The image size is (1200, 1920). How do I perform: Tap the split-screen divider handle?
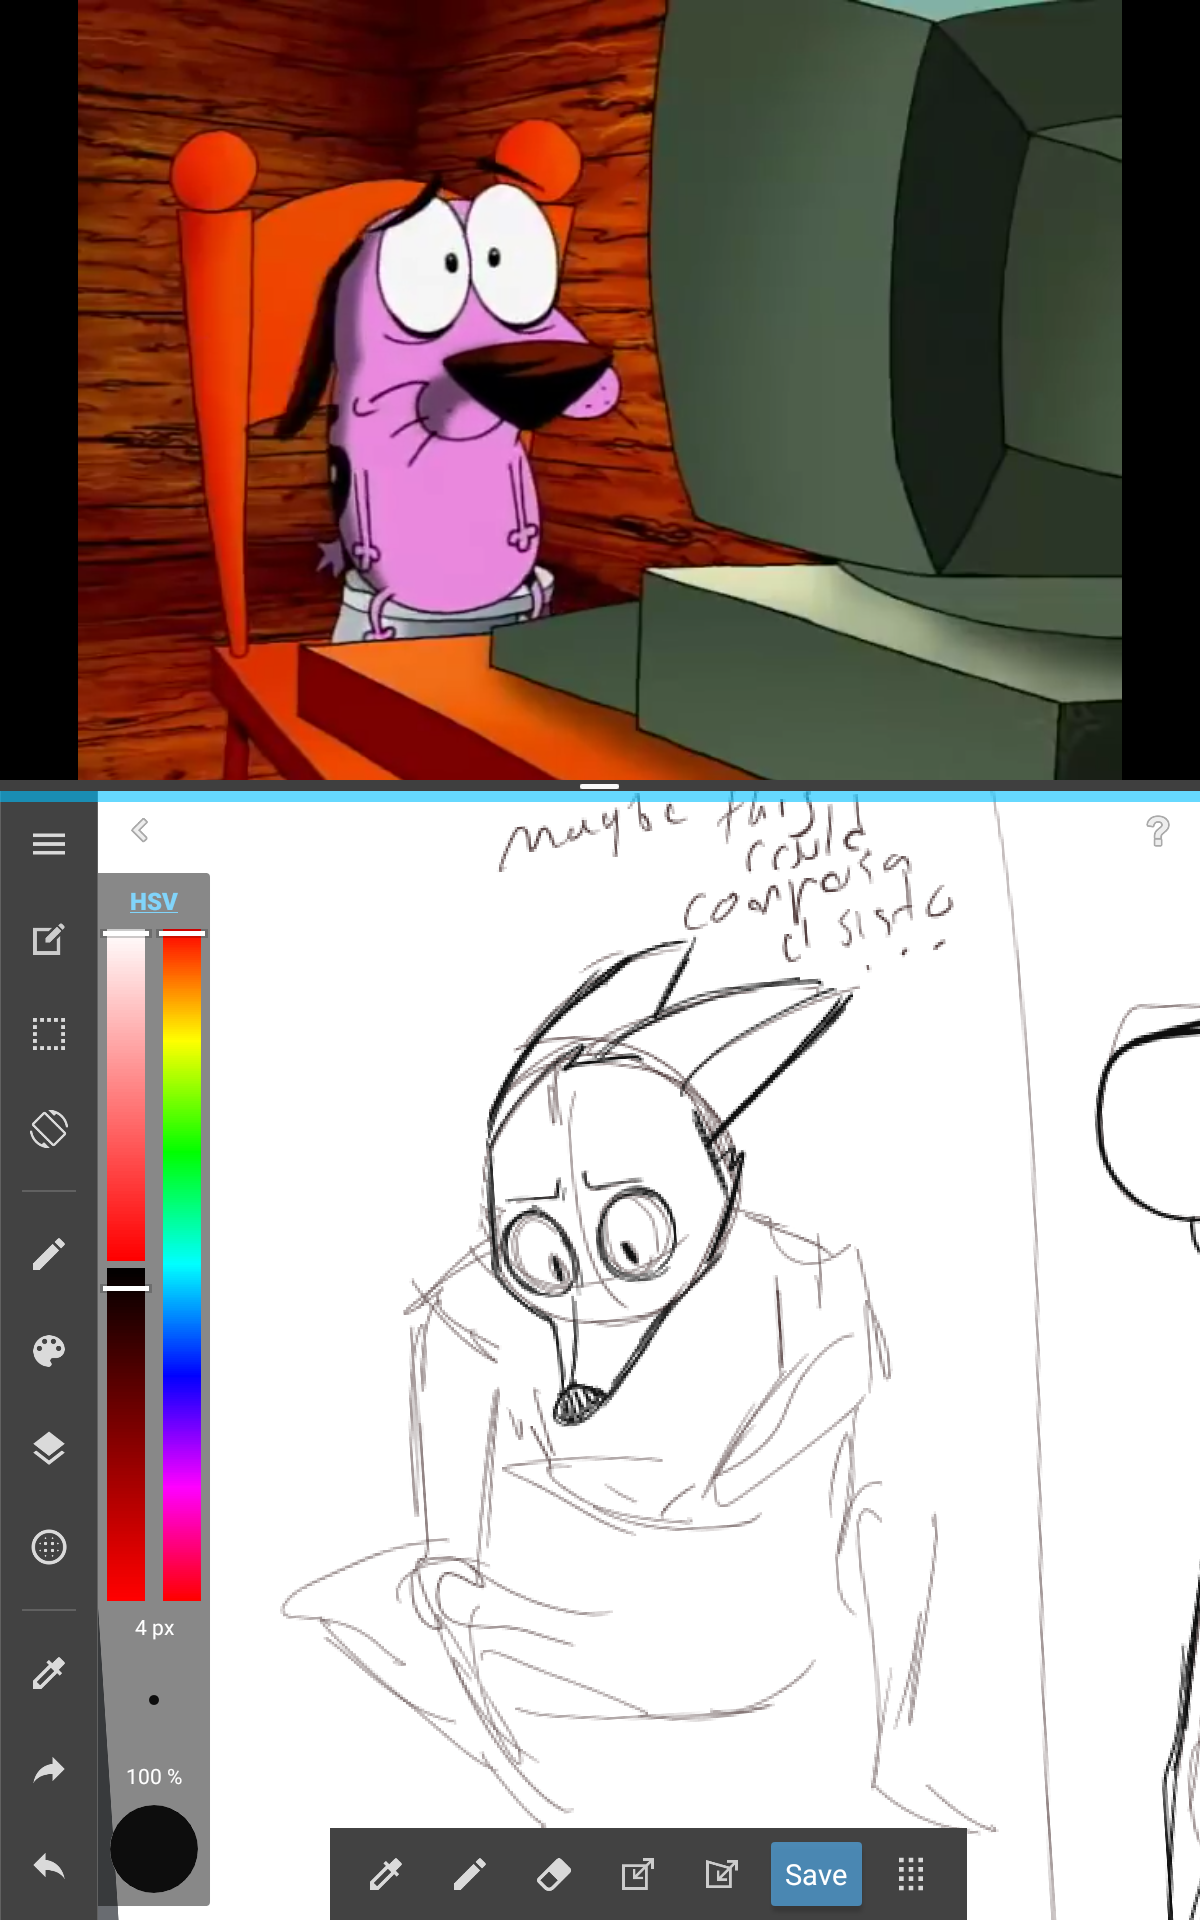(x=600, y=786)
